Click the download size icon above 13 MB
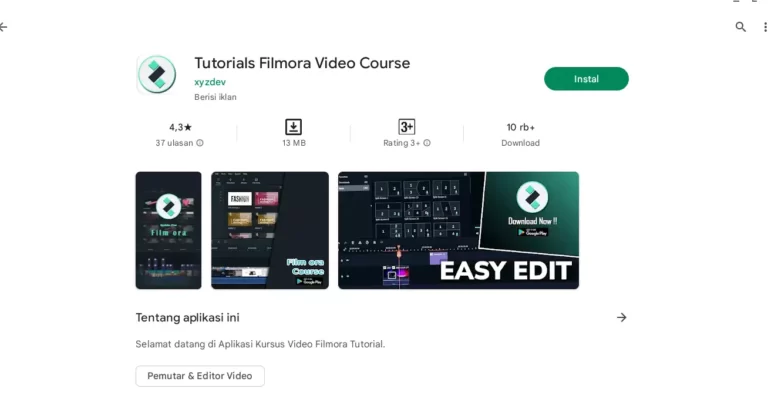Screen dimensions: 768x412 tap(293, 127)
